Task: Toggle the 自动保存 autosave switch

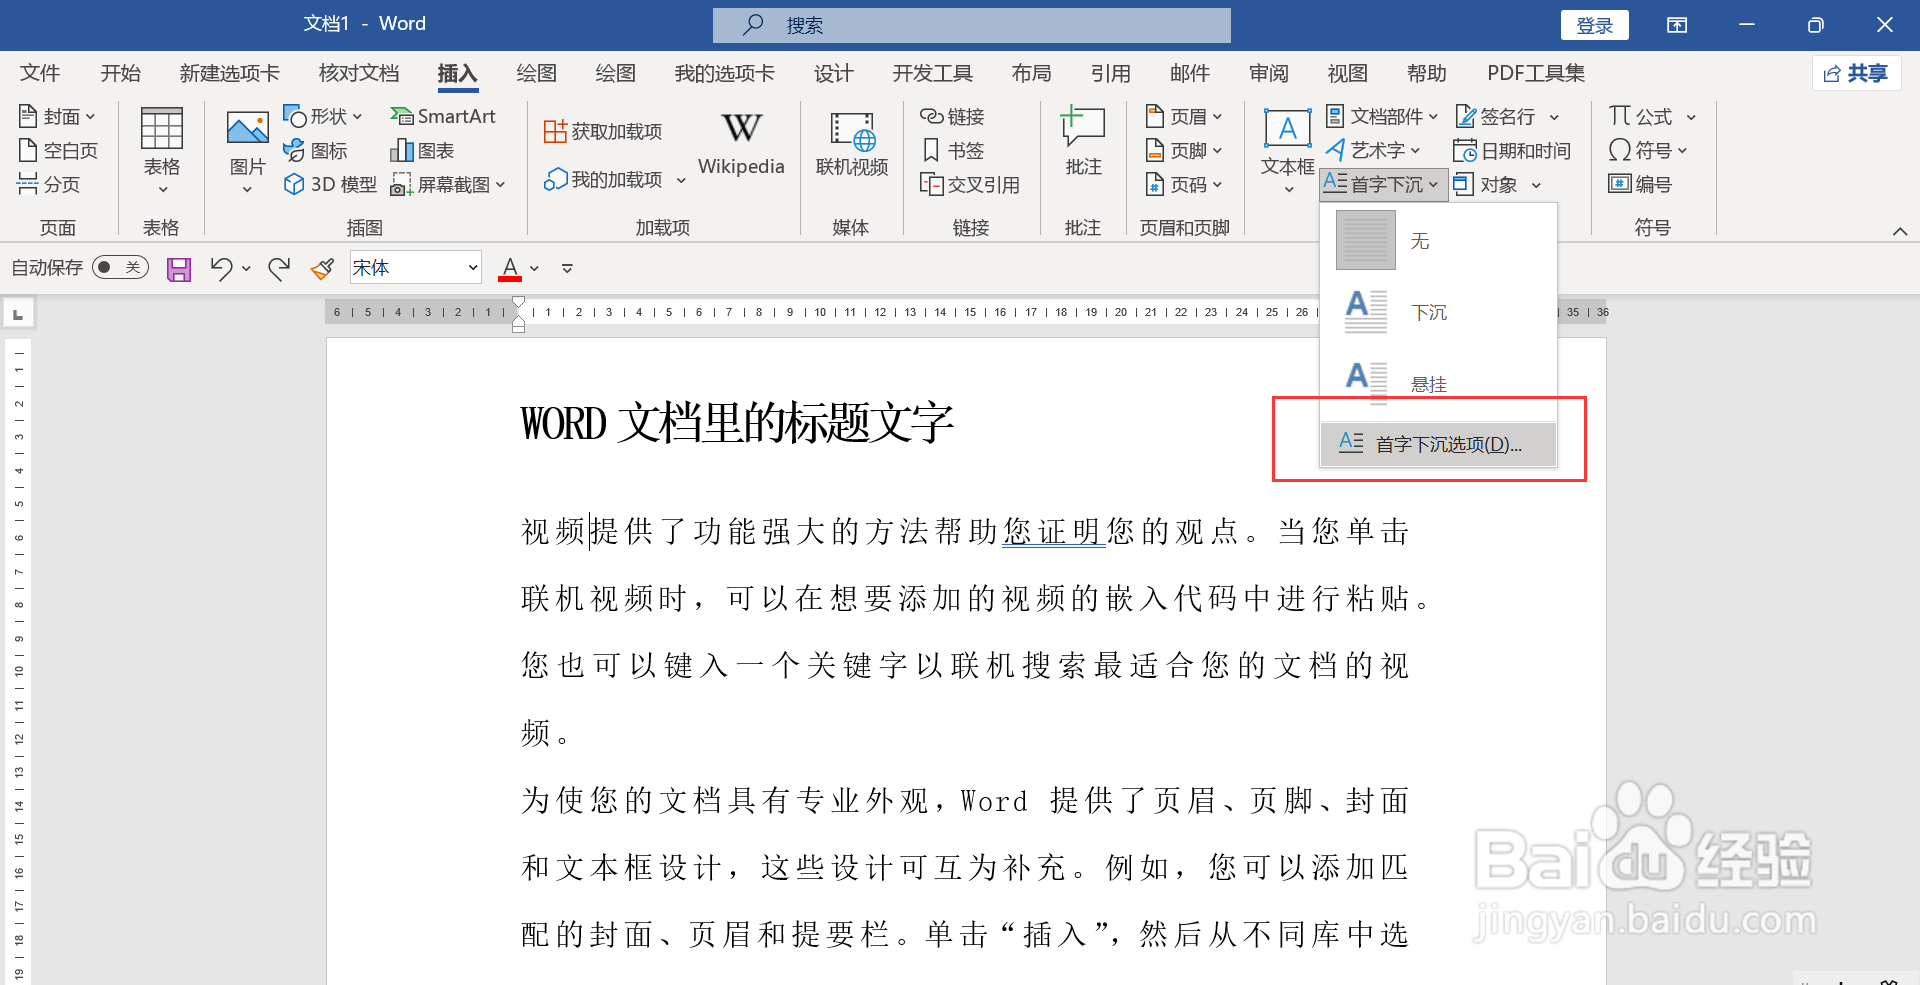Action: [120, 267]
